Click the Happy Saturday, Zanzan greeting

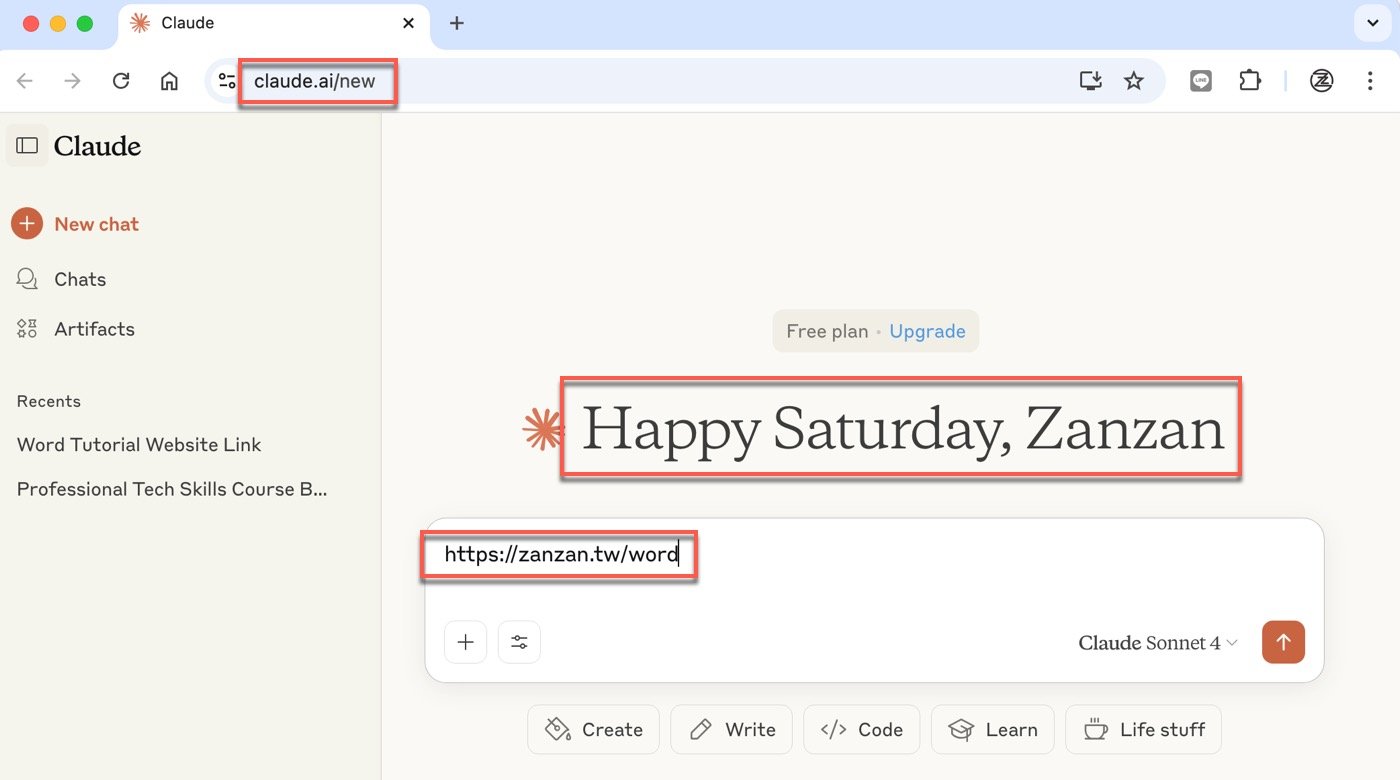pos(903,428)
